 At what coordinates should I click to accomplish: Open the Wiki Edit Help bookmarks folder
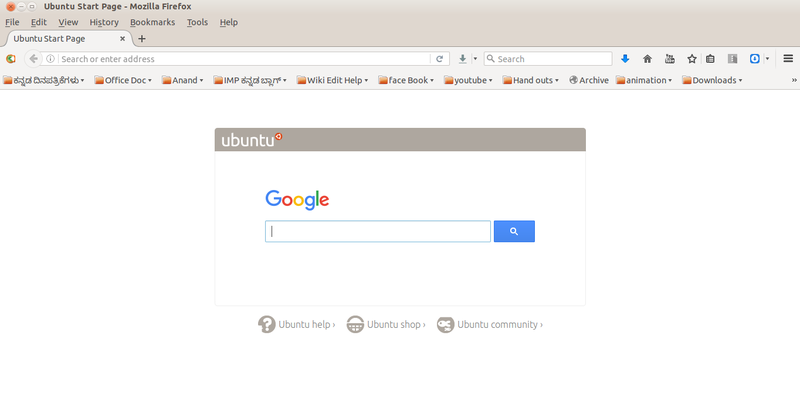point(332,80)
